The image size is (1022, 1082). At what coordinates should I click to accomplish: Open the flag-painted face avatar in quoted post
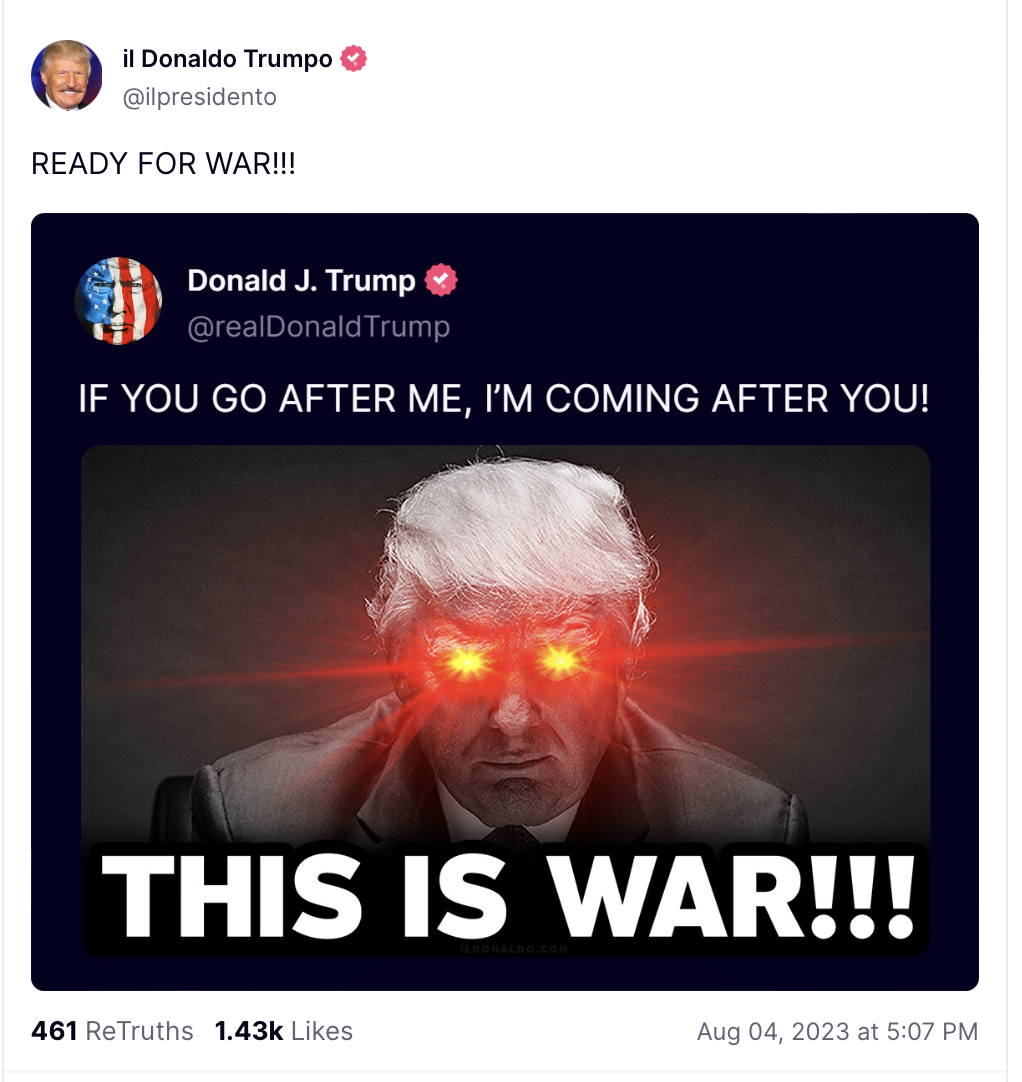[x=118, y=301]
